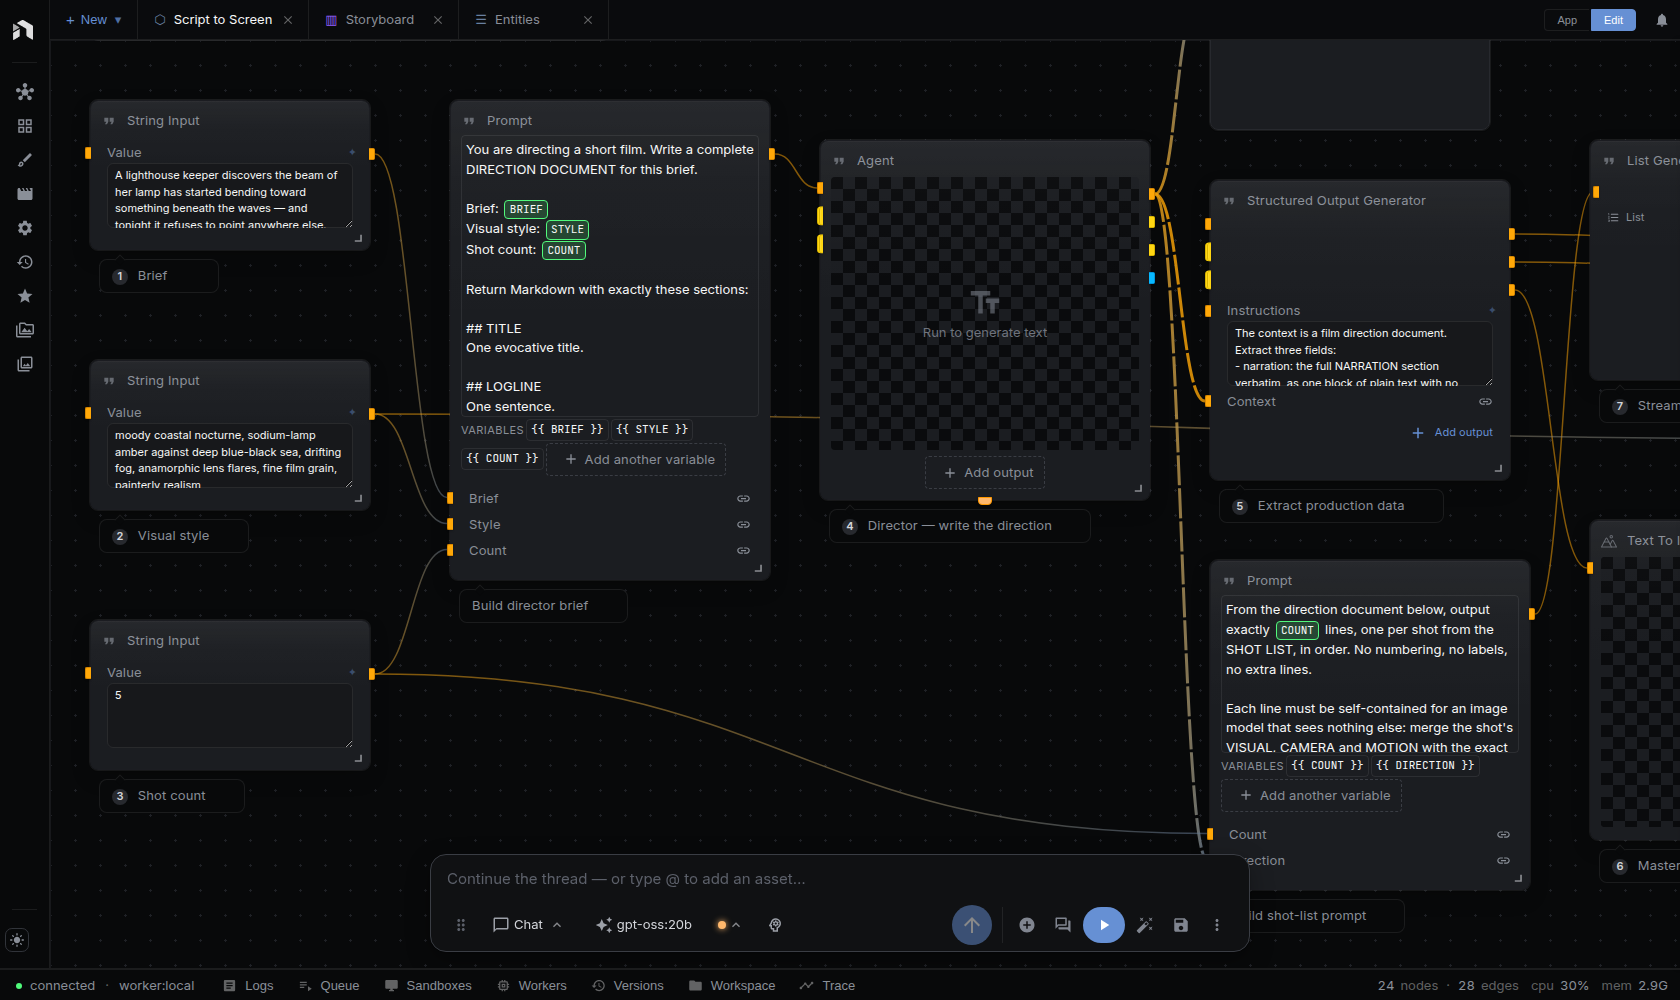The width and height of the screenshot is (1680, 1000).
Task: Click the link icon on the Brief input row
Action: [x=744, y=499]
